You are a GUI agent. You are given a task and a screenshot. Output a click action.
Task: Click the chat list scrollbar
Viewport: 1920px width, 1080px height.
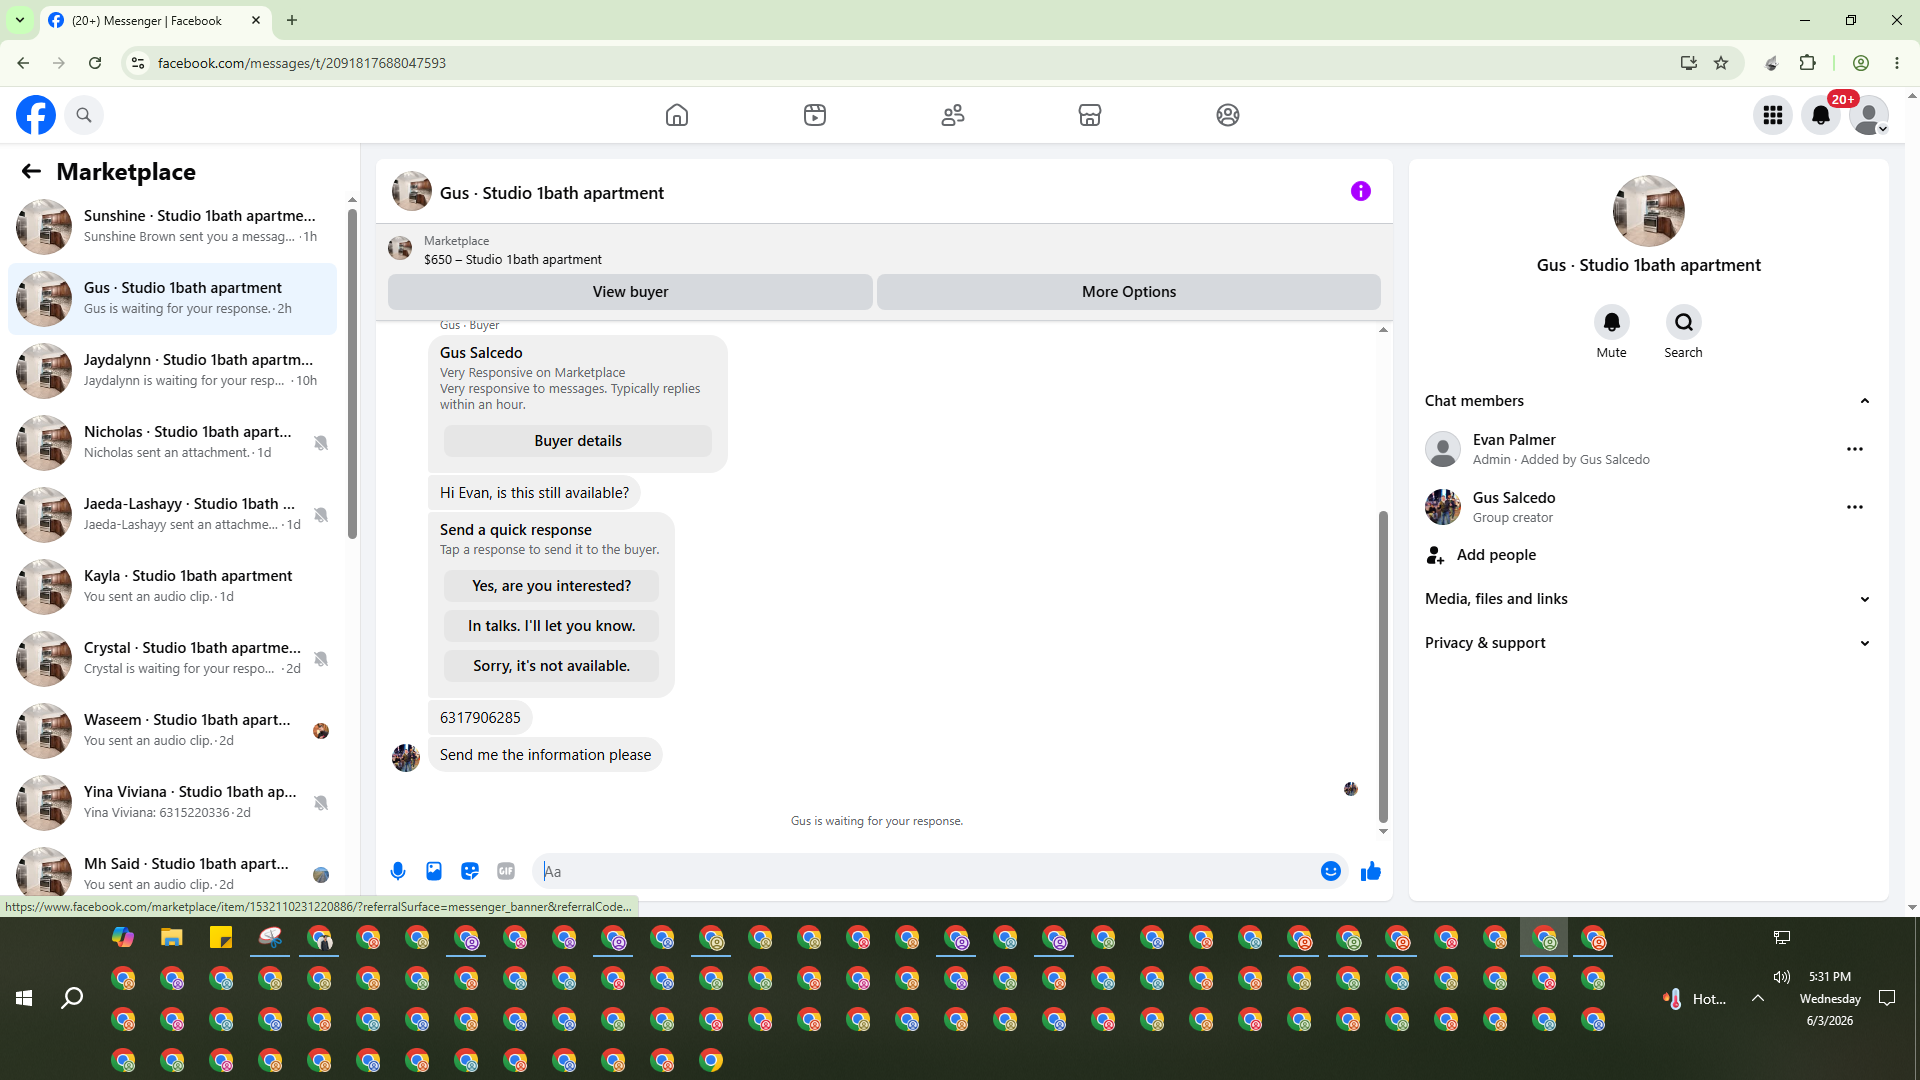352,373
